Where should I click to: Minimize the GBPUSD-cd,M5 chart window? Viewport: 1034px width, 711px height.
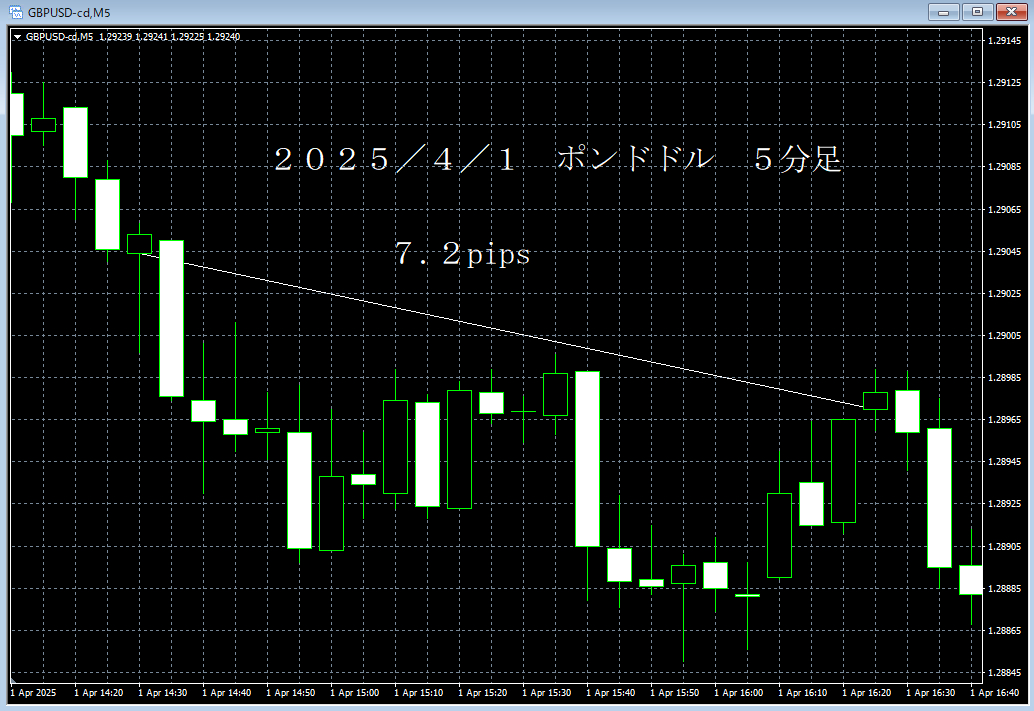[x=944, y=12]
